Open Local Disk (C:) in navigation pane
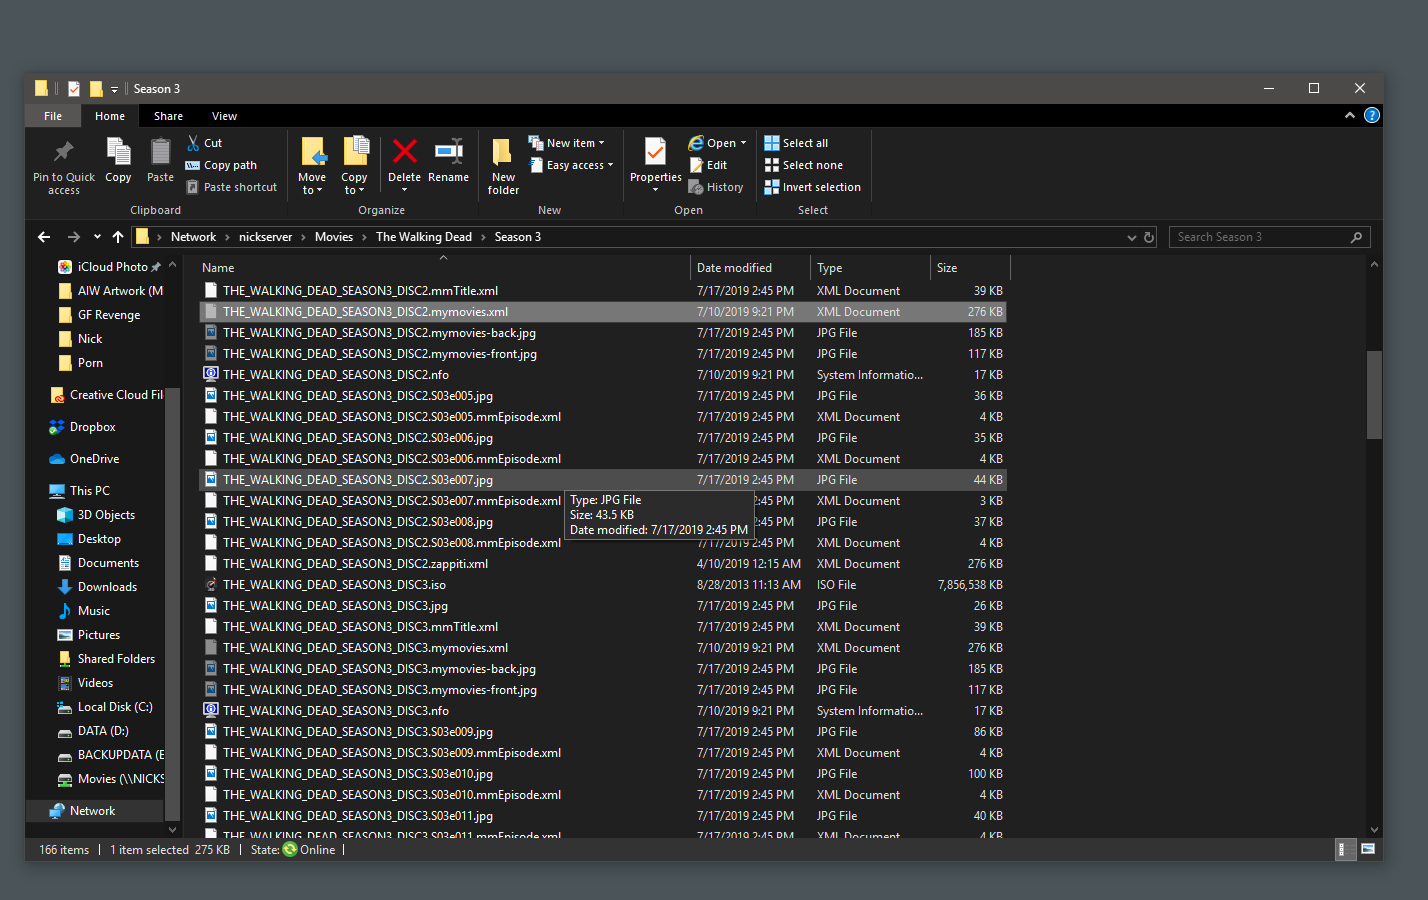The image size is (1428, 900). click(x=105, y=707)
